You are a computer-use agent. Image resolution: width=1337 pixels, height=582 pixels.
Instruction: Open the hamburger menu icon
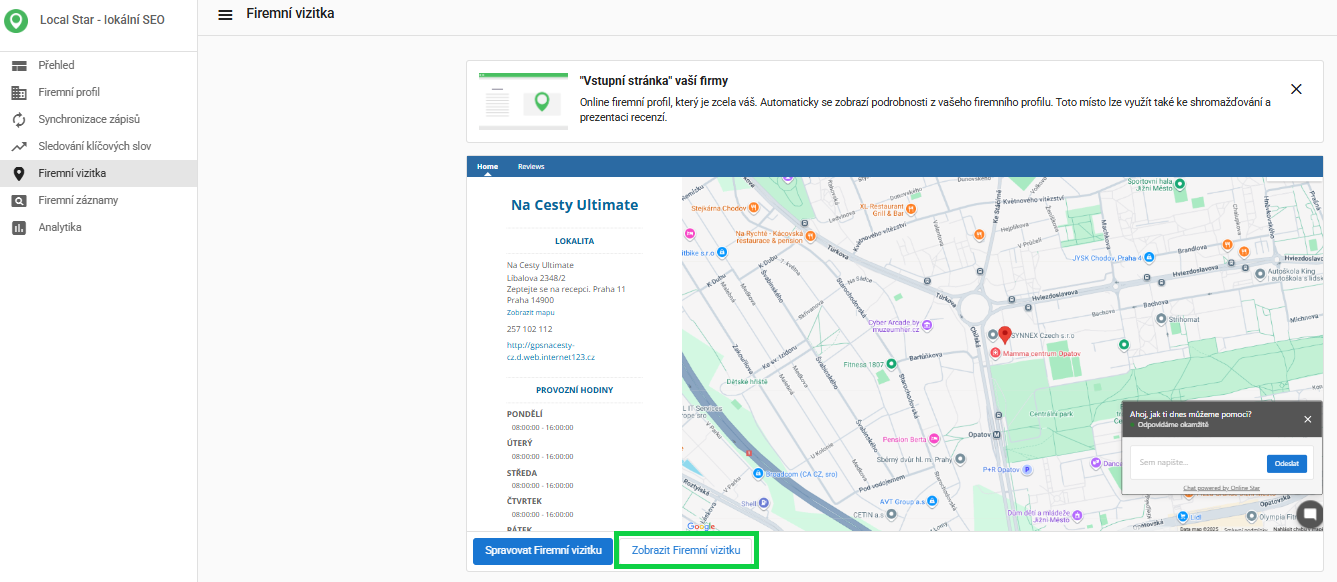pyautogui.click(x=225, y=15)
